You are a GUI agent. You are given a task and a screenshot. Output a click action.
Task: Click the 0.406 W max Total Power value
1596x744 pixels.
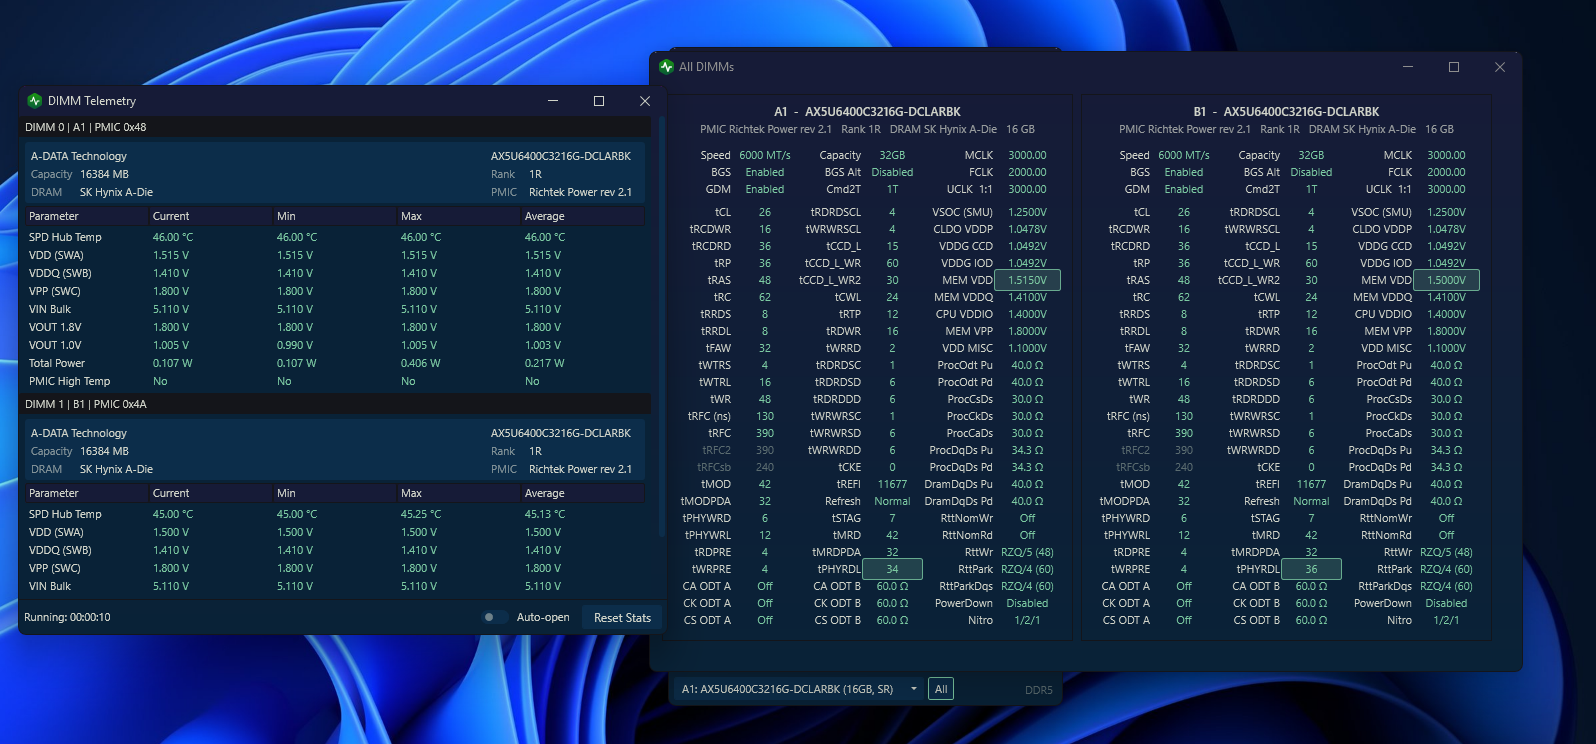pyautogui.click(x=421, y=363)
